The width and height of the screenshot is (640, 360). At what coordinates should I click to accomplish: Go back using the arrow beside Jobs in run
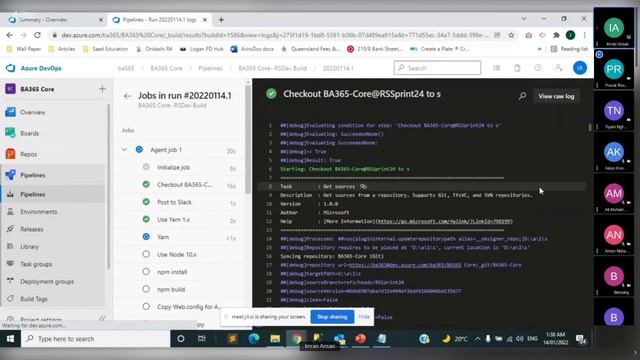[x=127, y=96]
